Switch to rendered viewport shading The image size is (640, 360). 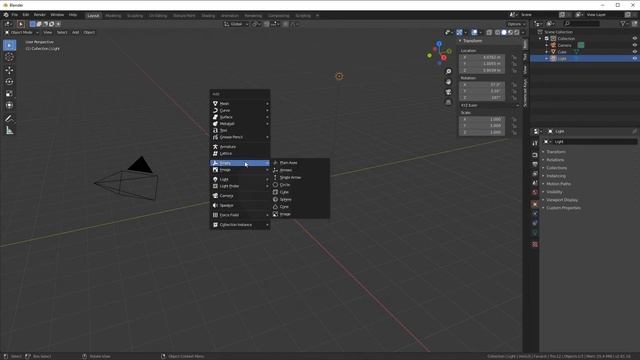click(517, 32)
